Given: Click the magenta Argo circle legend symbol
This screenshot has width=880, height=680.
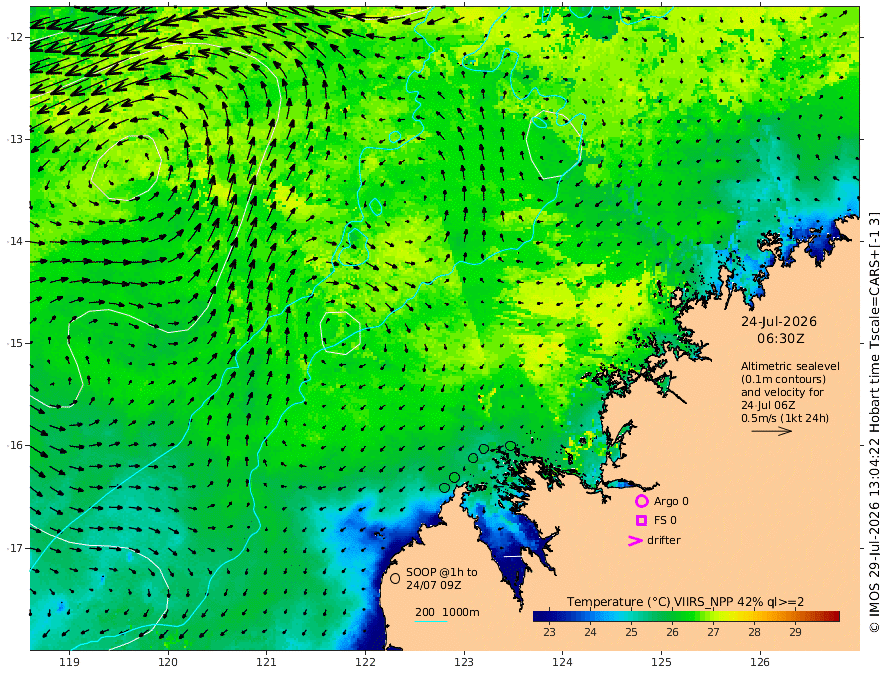Looking at the screenshot, I should coord(641,501).
